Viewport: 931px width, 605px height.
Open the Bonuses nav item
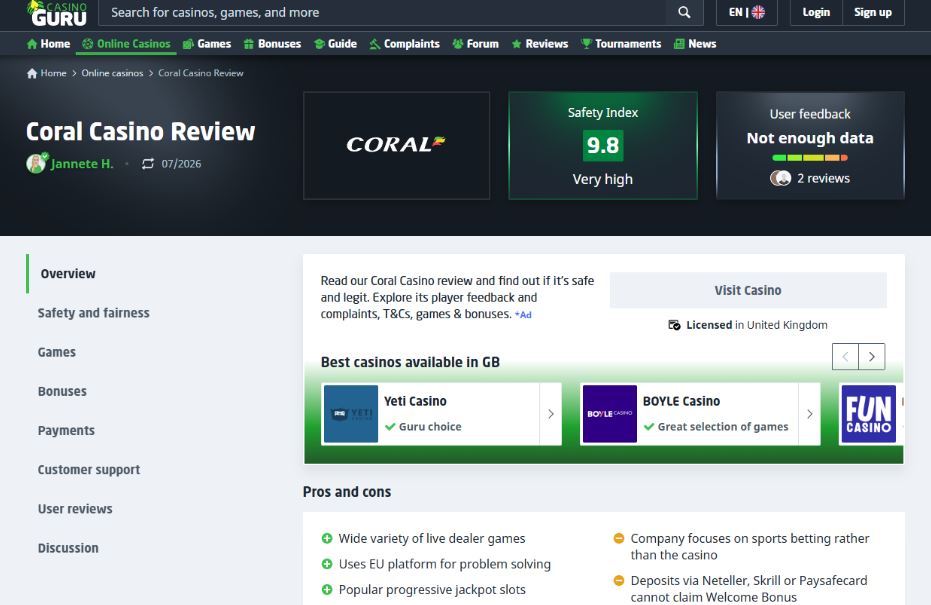273,44
